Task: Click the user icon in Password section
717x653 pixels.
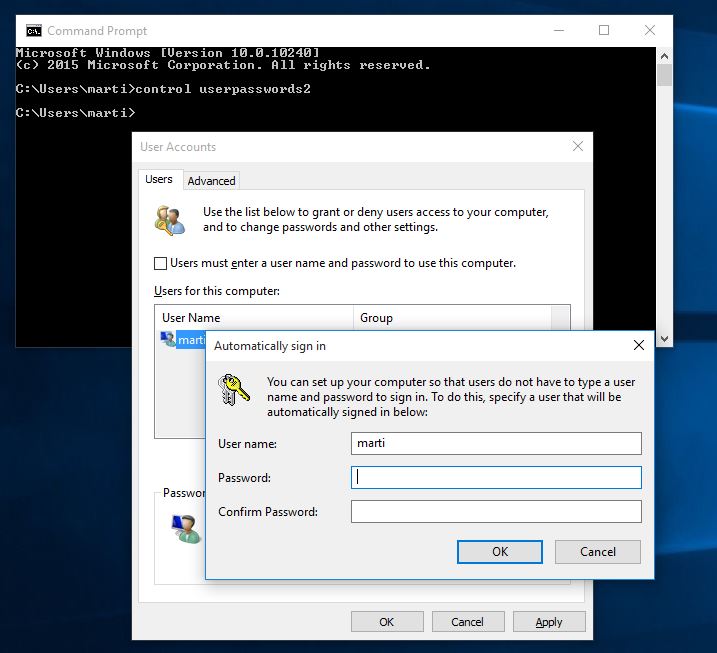Action: [187, 529]
